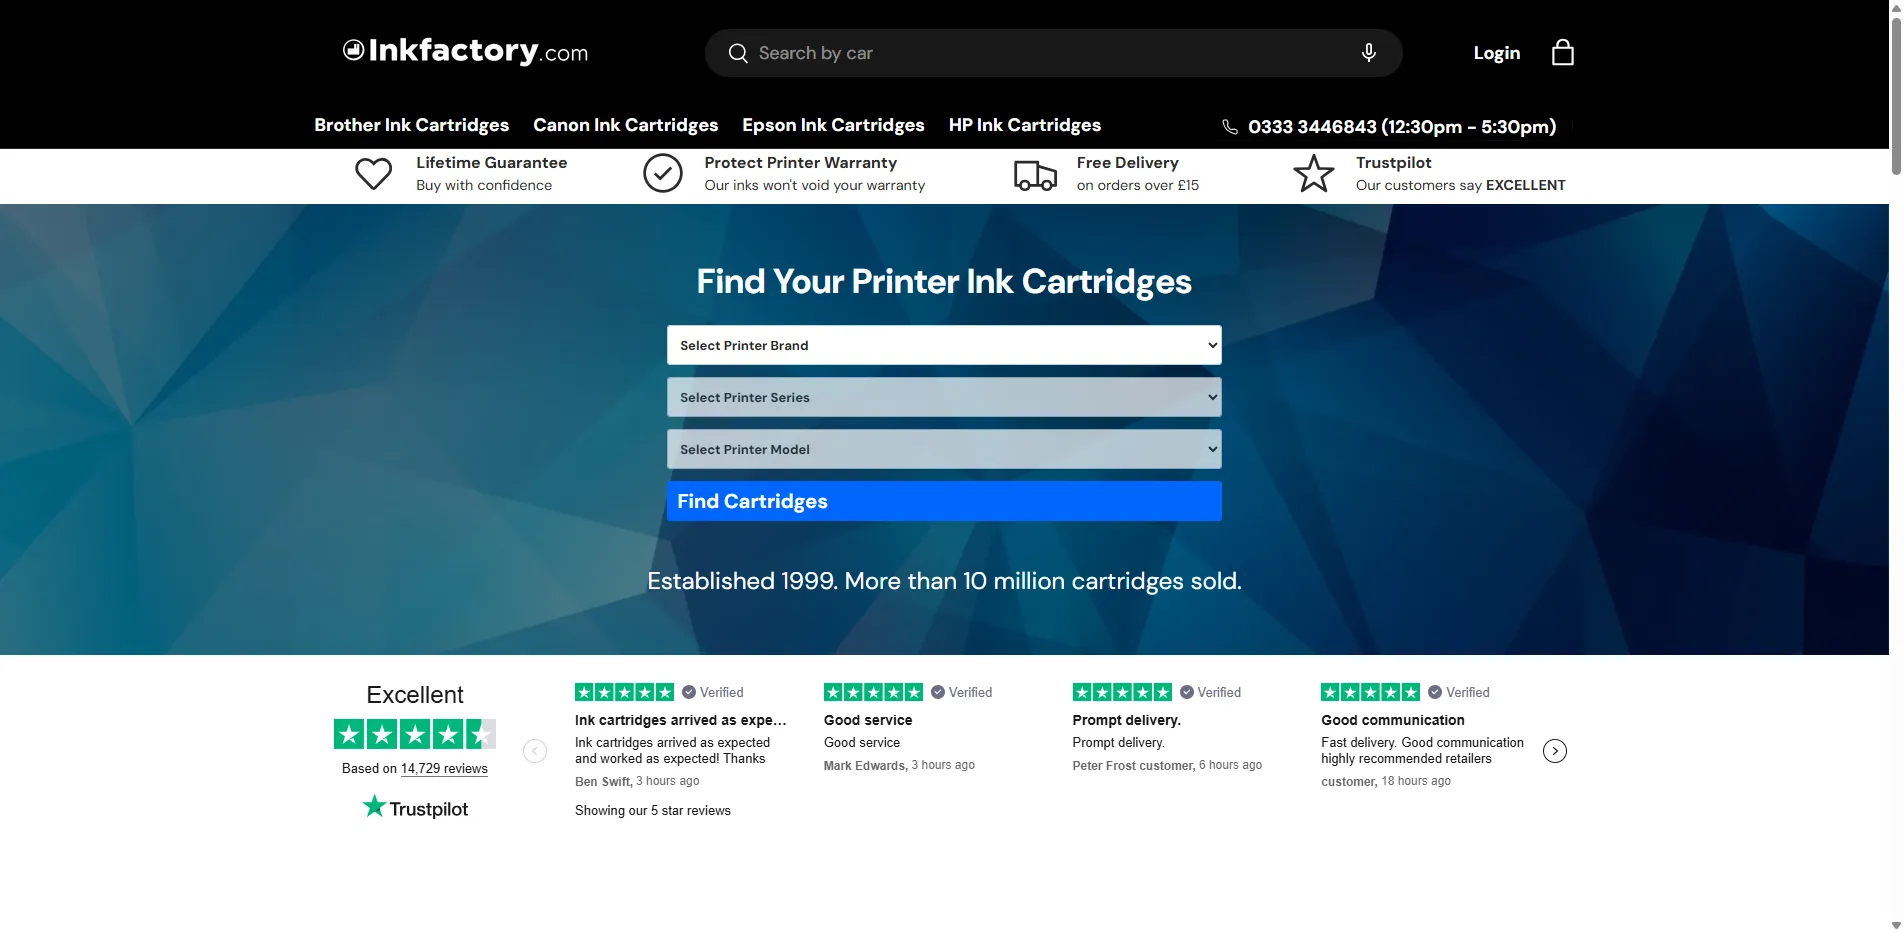Click the shopping bag cart icon

click(x=1562, y=53)
